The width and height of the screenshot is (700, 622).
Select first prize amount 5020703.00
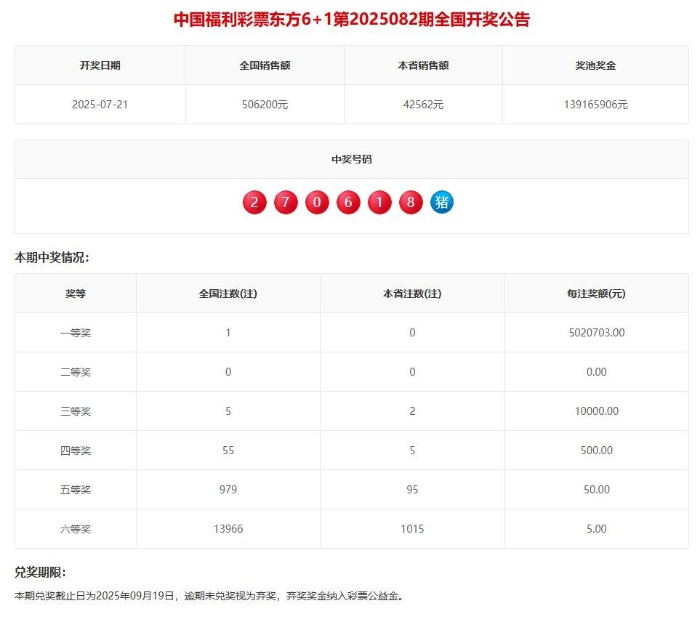point(596,333)
